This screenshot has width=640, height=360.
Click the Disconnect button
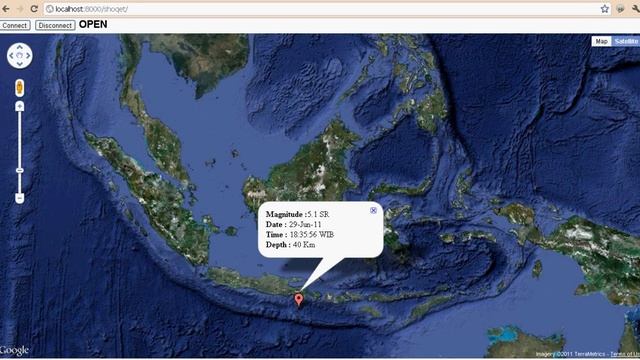point(55,25)
